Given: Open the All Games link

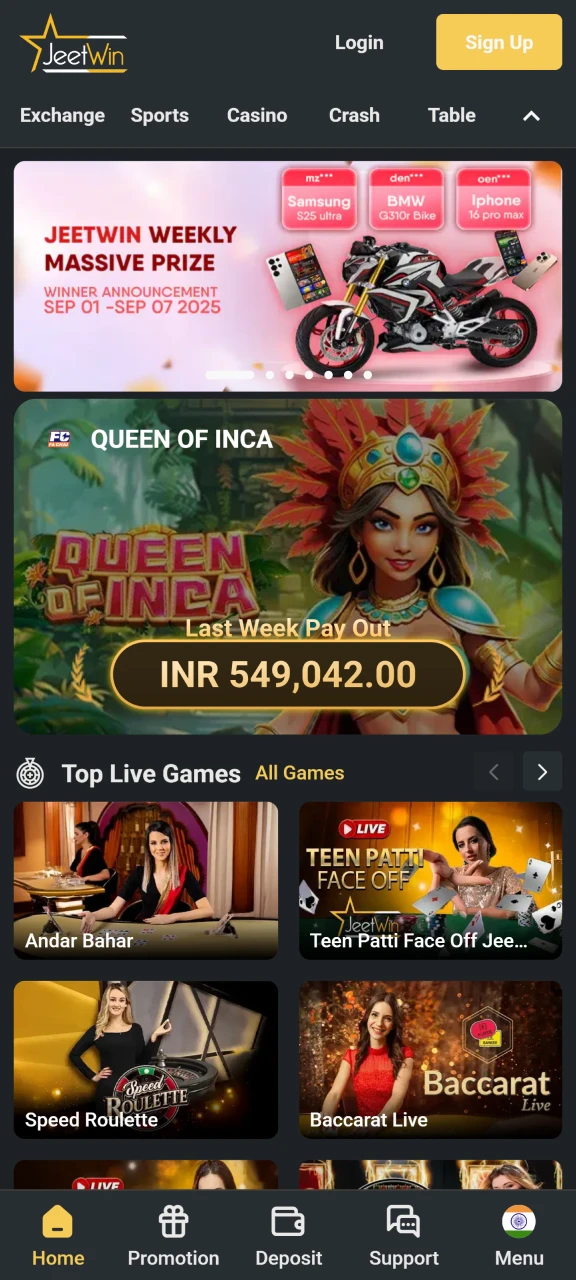Looking at the screenshot, I should (x=300, y=773).
